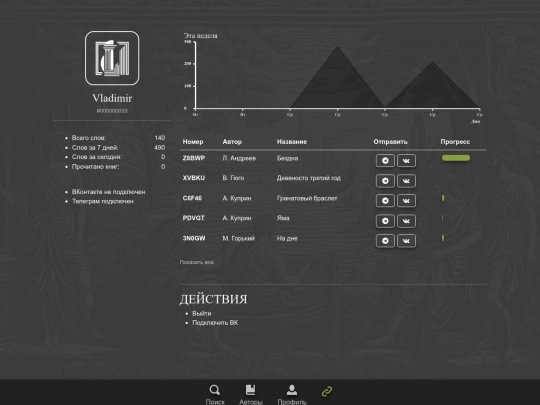
Task: Click the Номер column header
Action: pyautogui.click(x=193, y=142)
